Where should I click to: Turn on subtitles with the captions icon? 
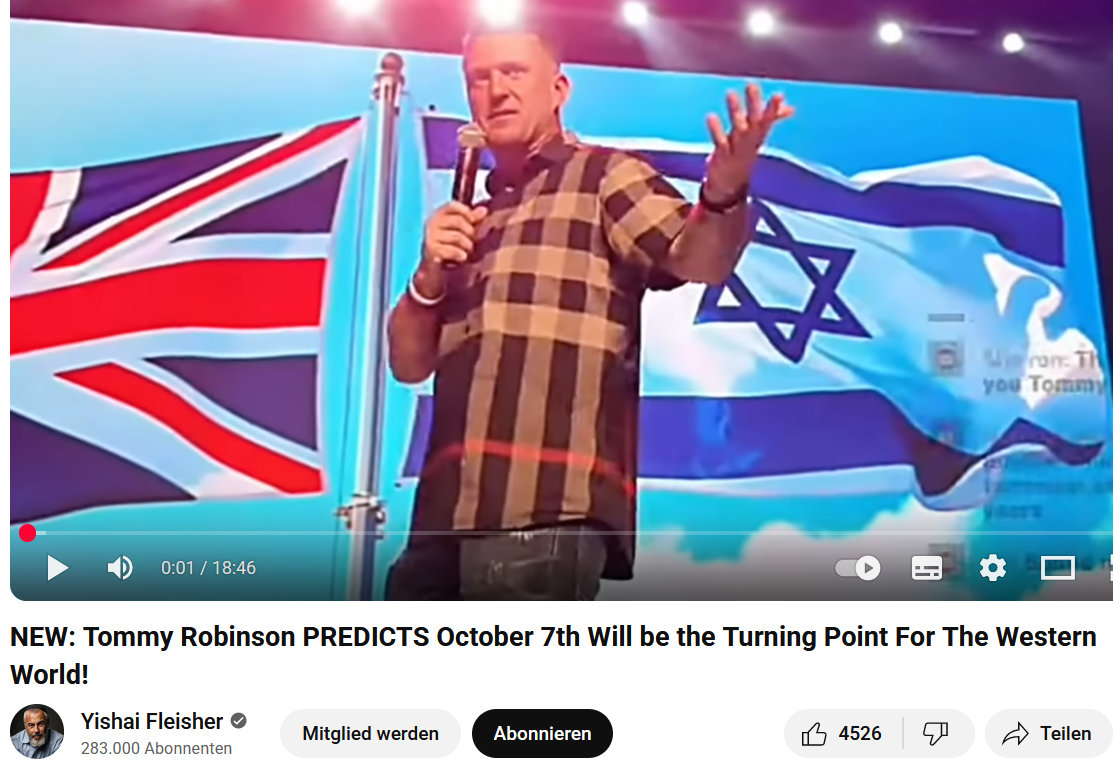click(x=926, y=568)
